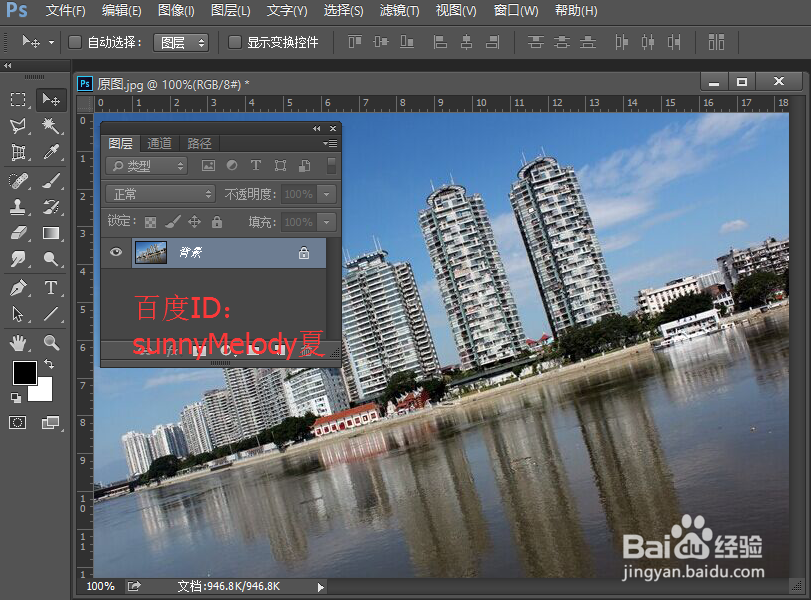
Task: Open the 图像(I) menu
Action: 176,10
